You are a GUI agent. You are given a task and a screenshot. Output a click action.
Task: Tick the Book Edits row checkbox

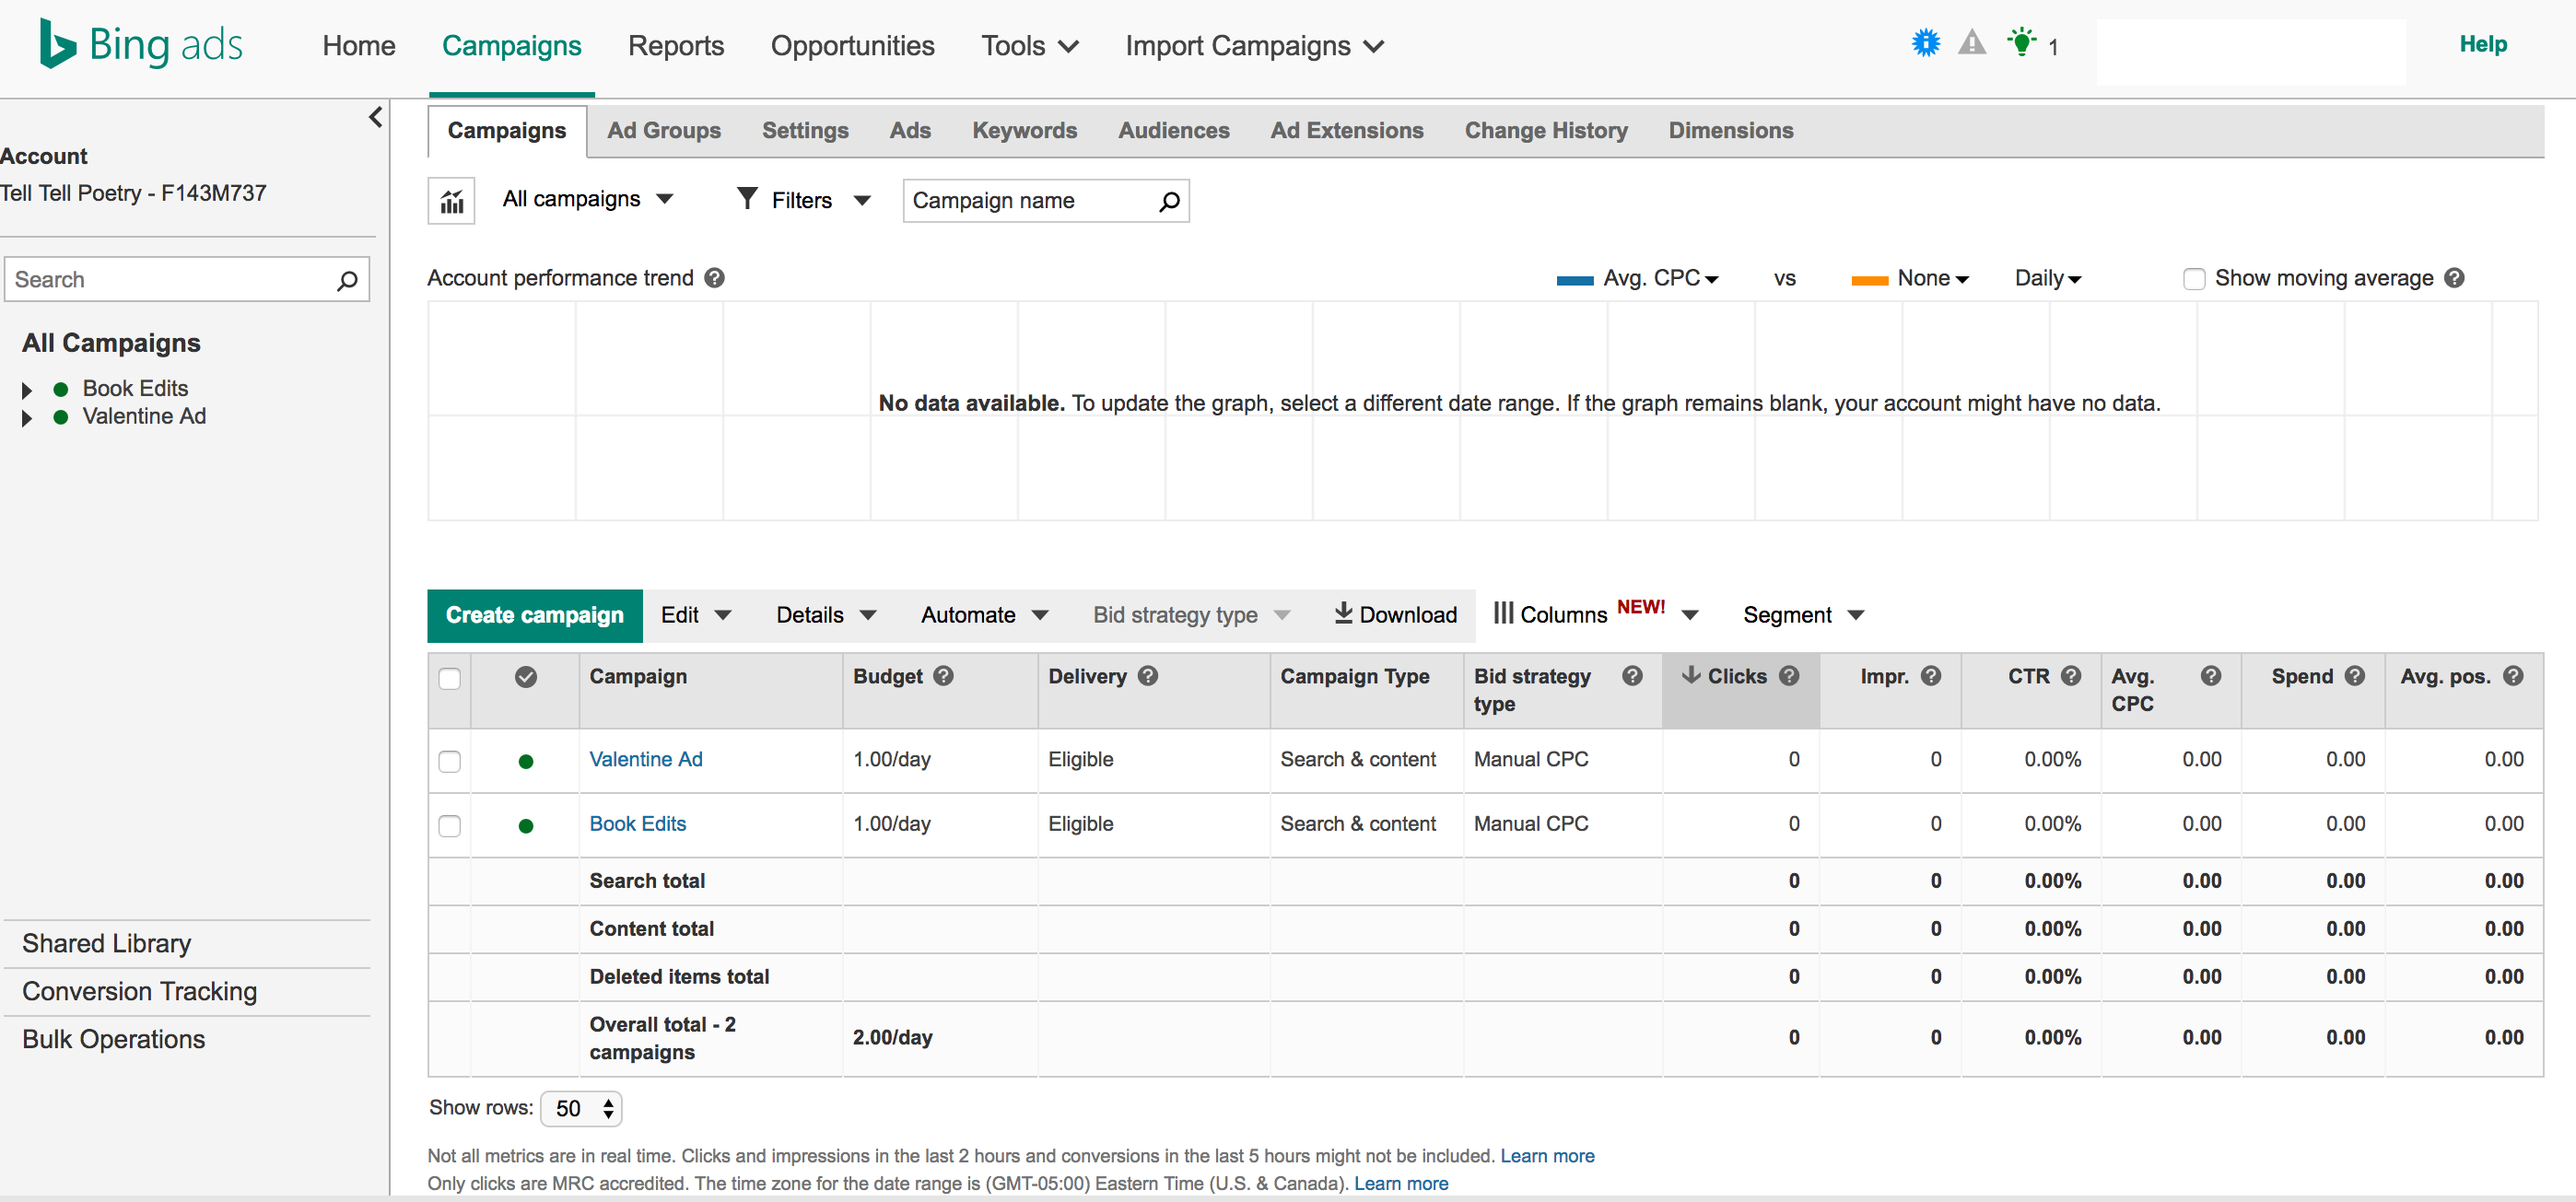pos(450,826)
